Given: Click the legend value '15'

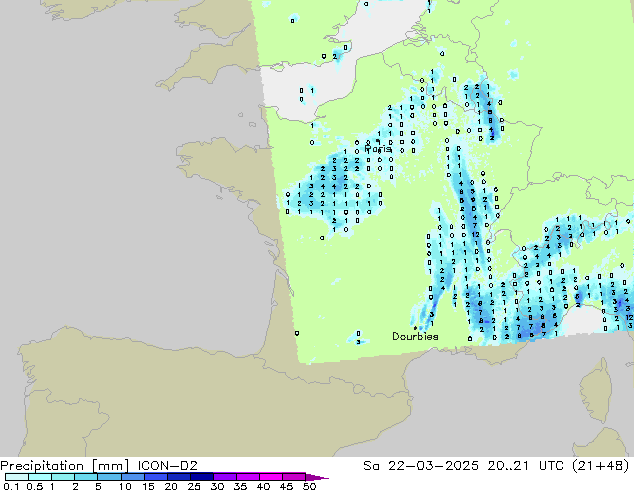Looking at the screenshot, I should coord(148,486).
